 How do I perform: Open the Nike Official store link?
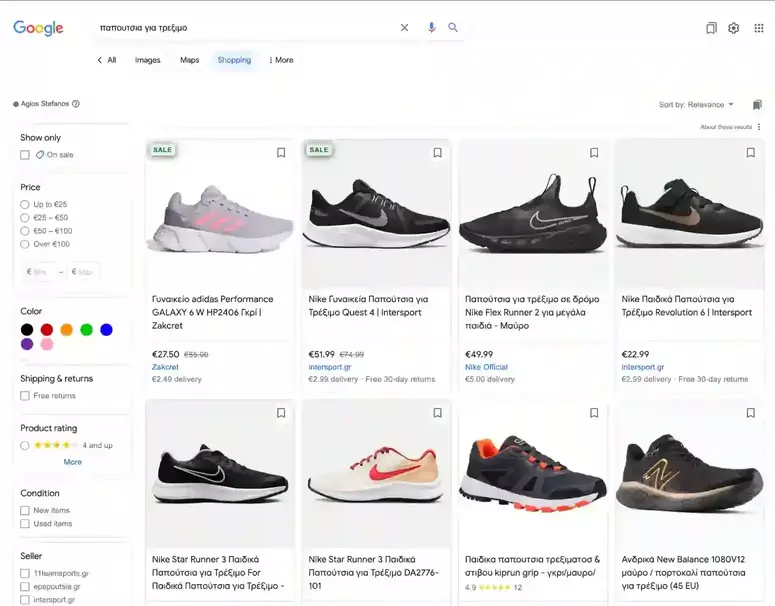(486, 367)
